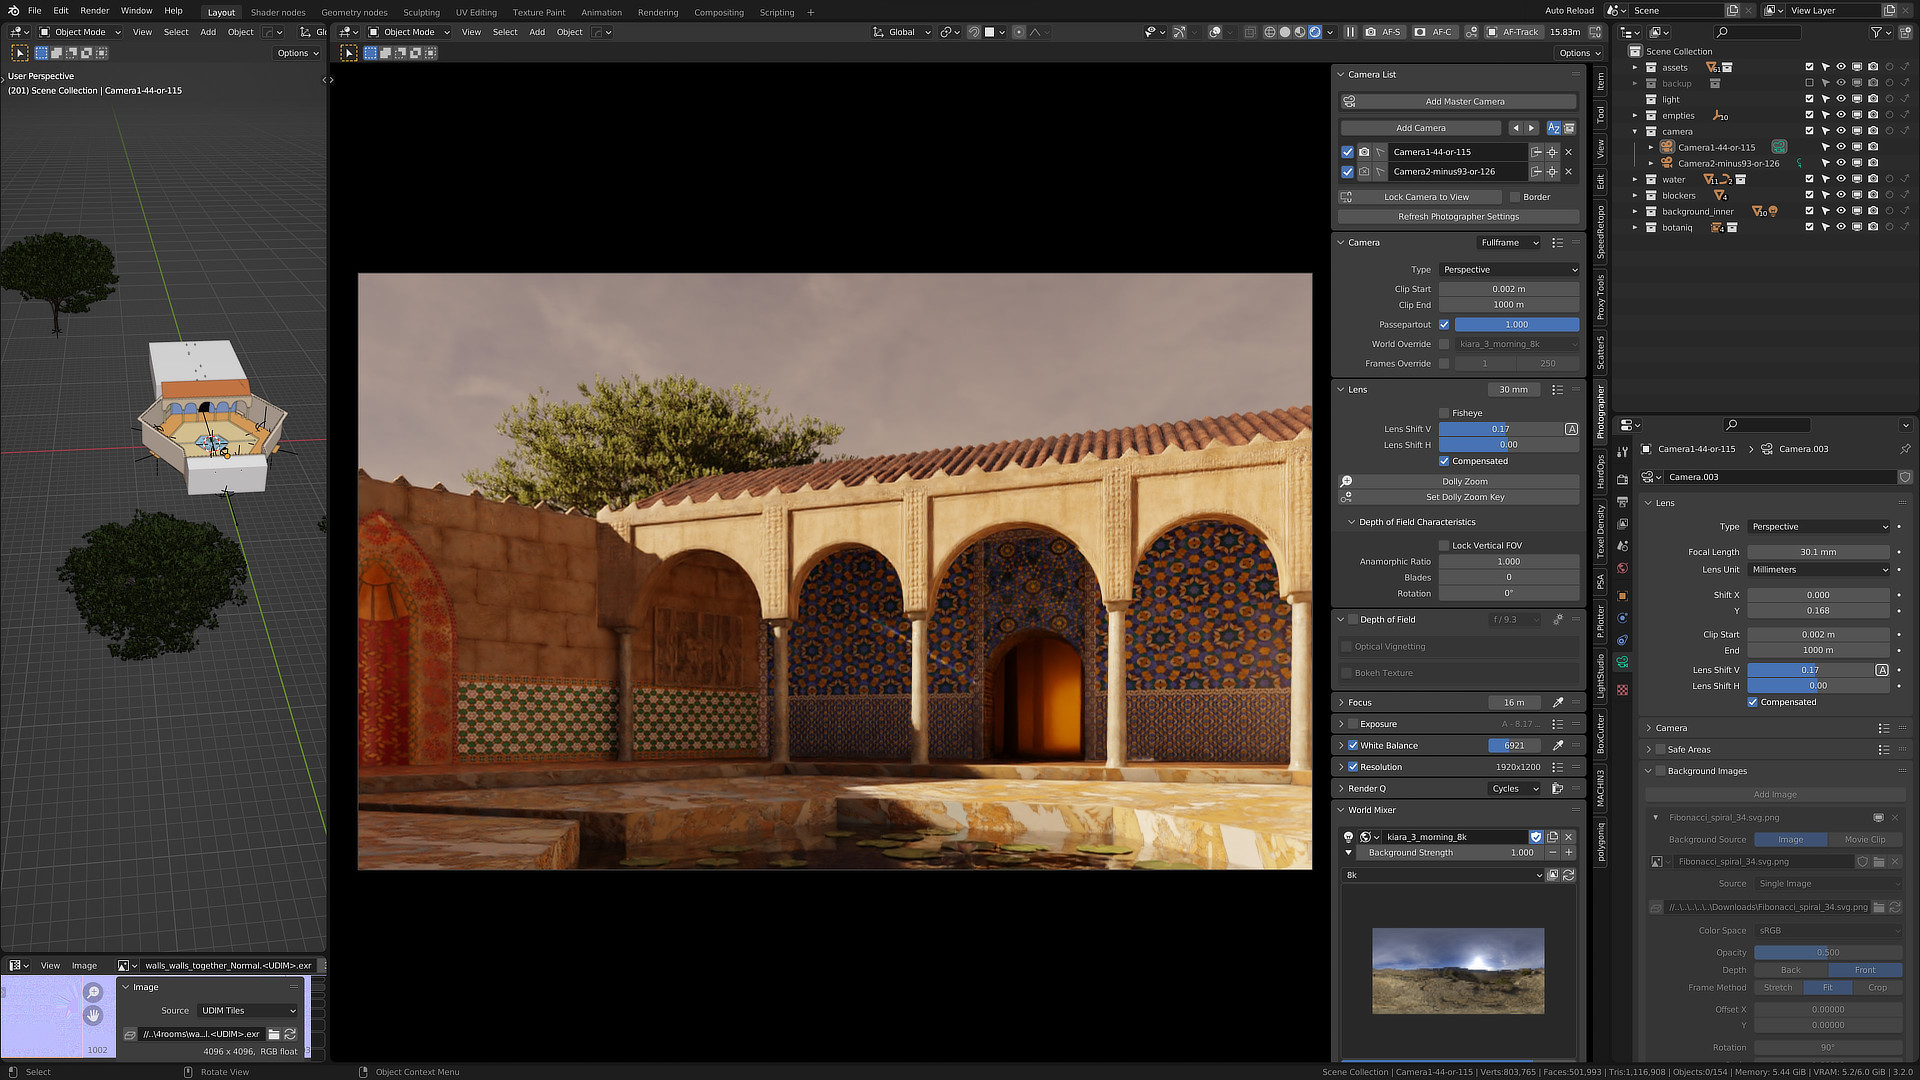
Task: Select target icon for Camera1-44-or-115 in list
Action: click(x=1552, y=152)
